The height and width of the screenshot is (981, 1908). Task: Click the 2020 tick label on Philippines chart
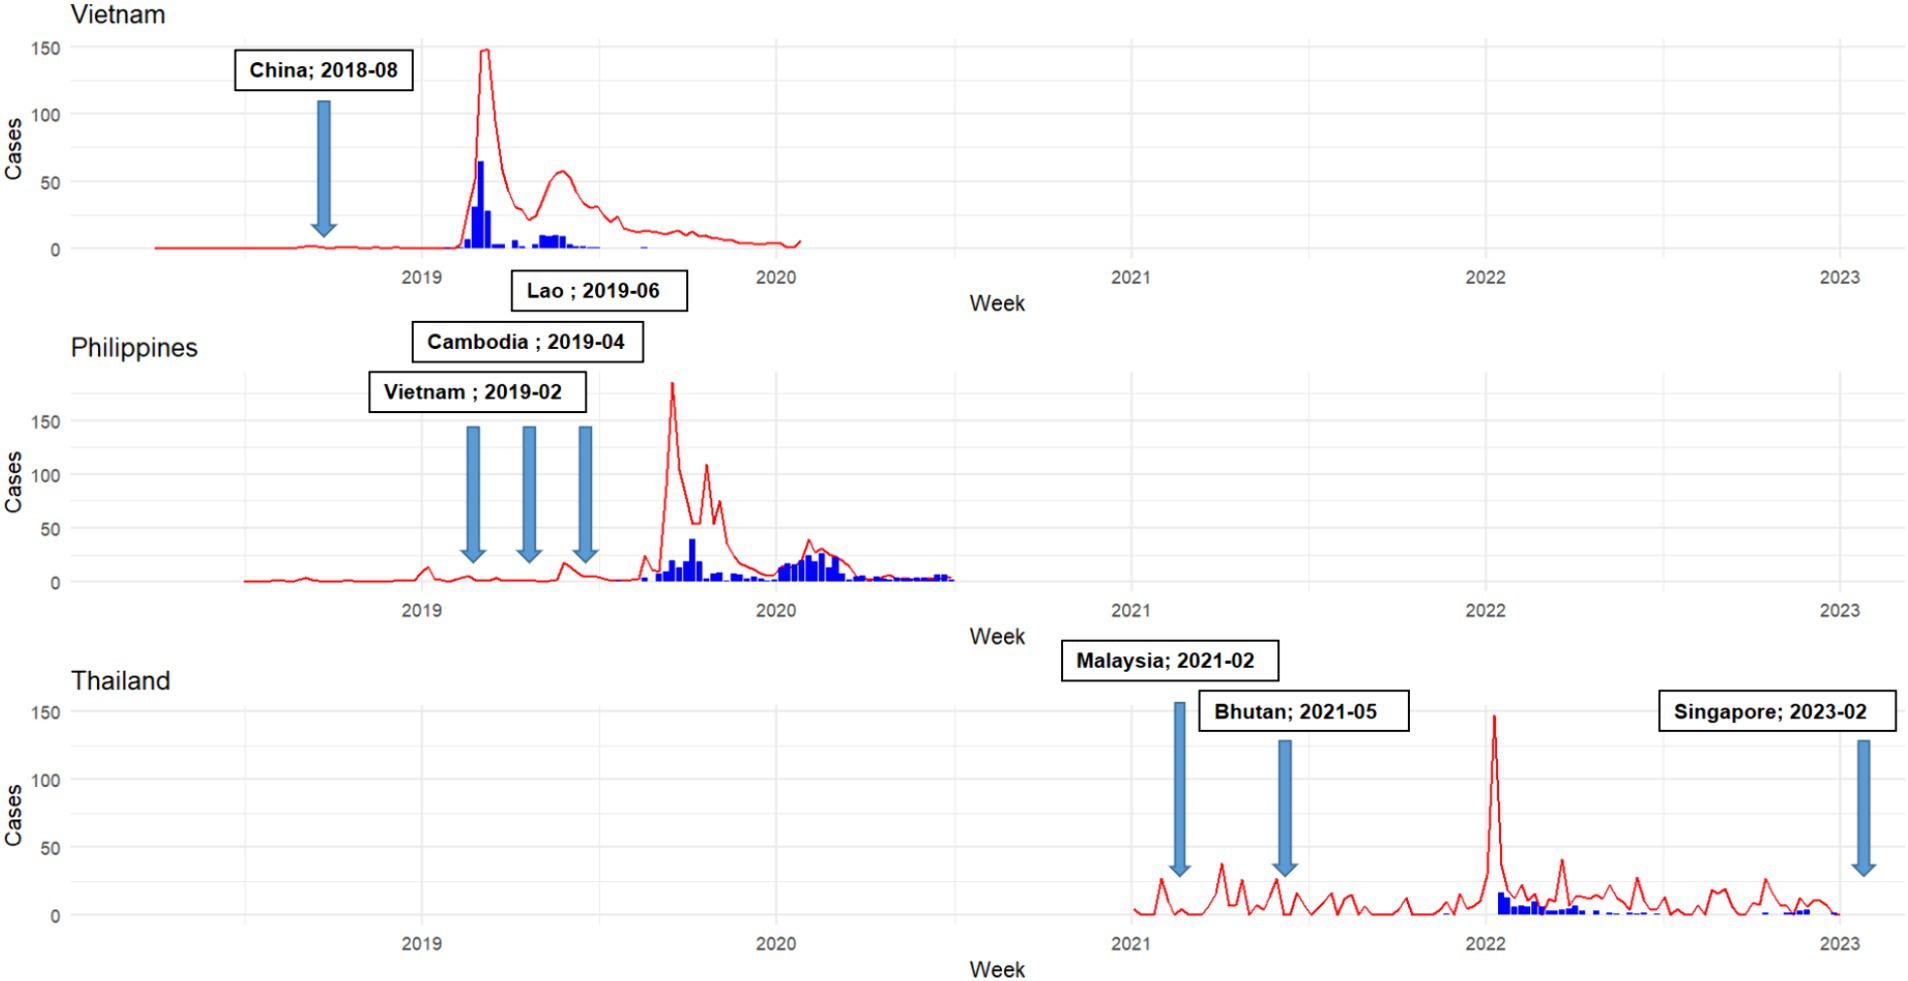776,610
